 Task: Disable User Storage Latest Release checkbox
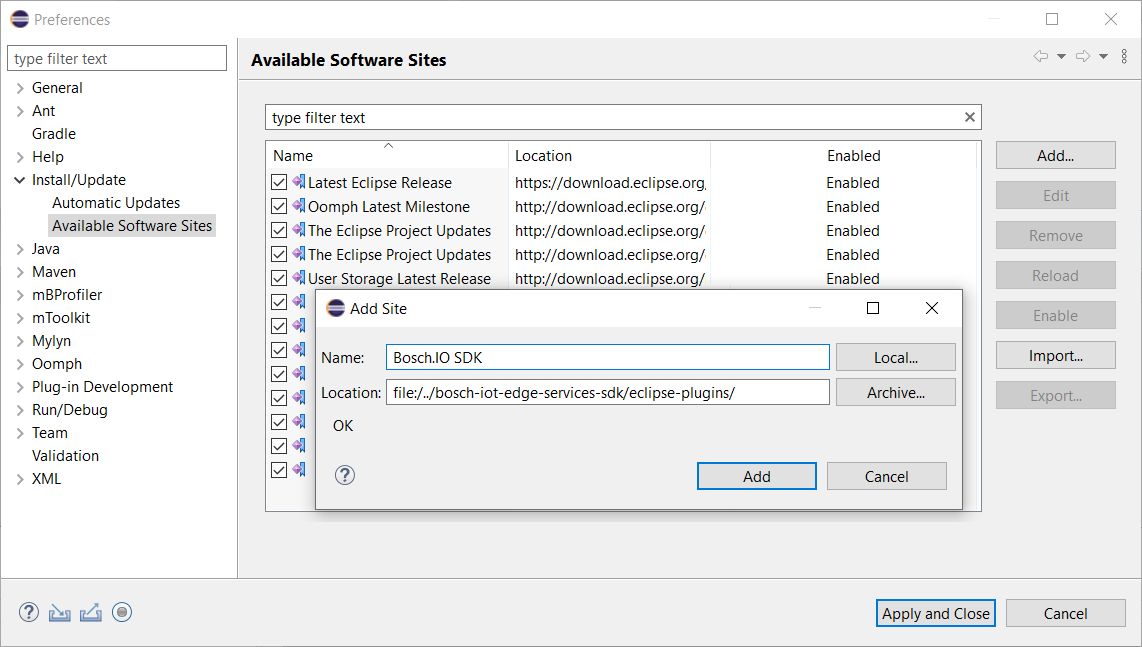(x=279, y=279)
